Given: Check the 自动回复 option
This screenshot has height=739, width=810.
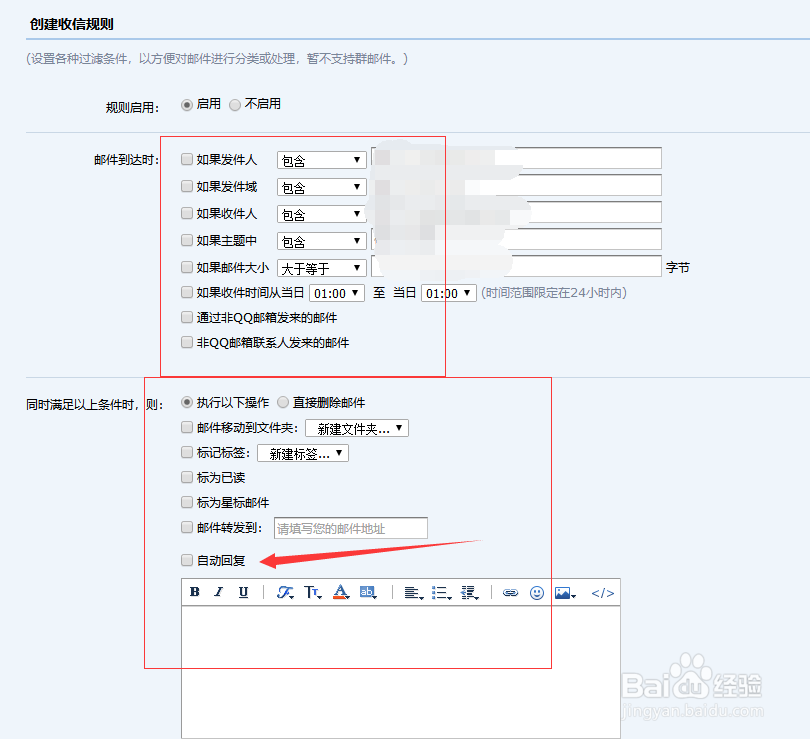Looking at the screenshot, I should pos(186,560).
